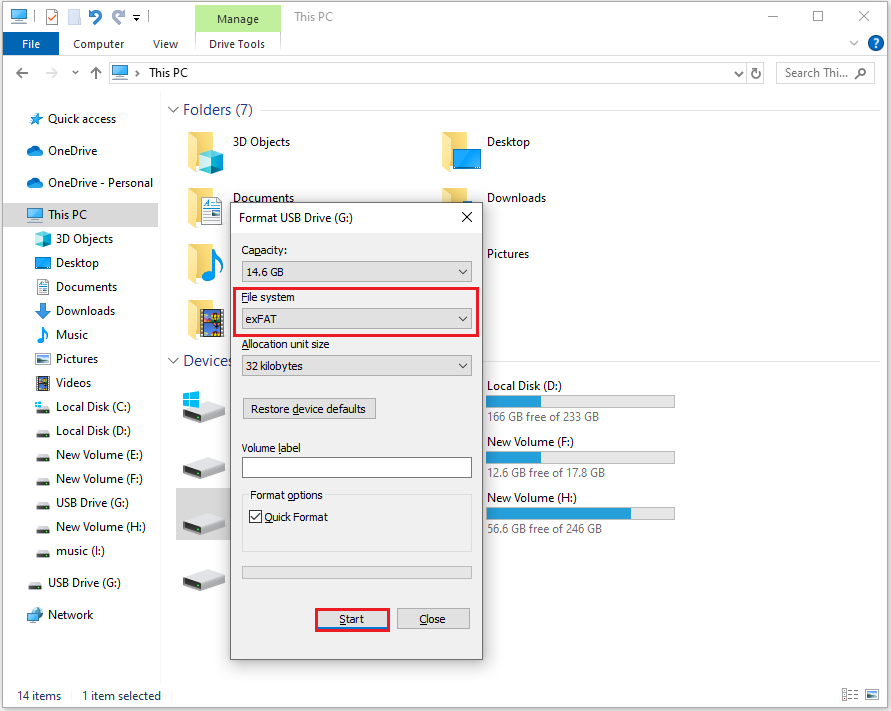Open Documents in the navigation tree
Image resolution: width=891 pixels, height=711 pixels.
(86, 286)
